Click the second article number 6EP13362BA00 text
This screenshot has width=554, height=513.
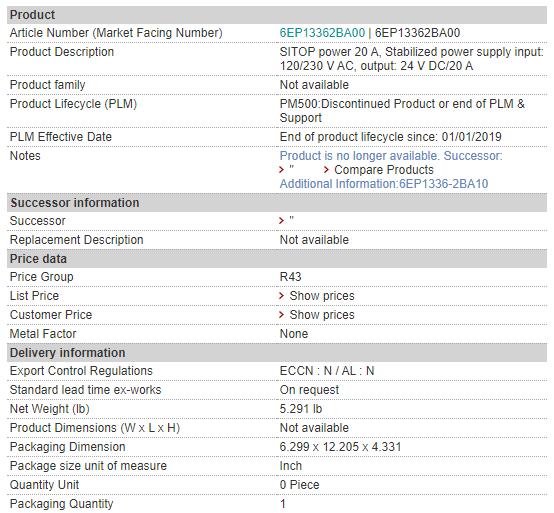click(x=417, y=33)
